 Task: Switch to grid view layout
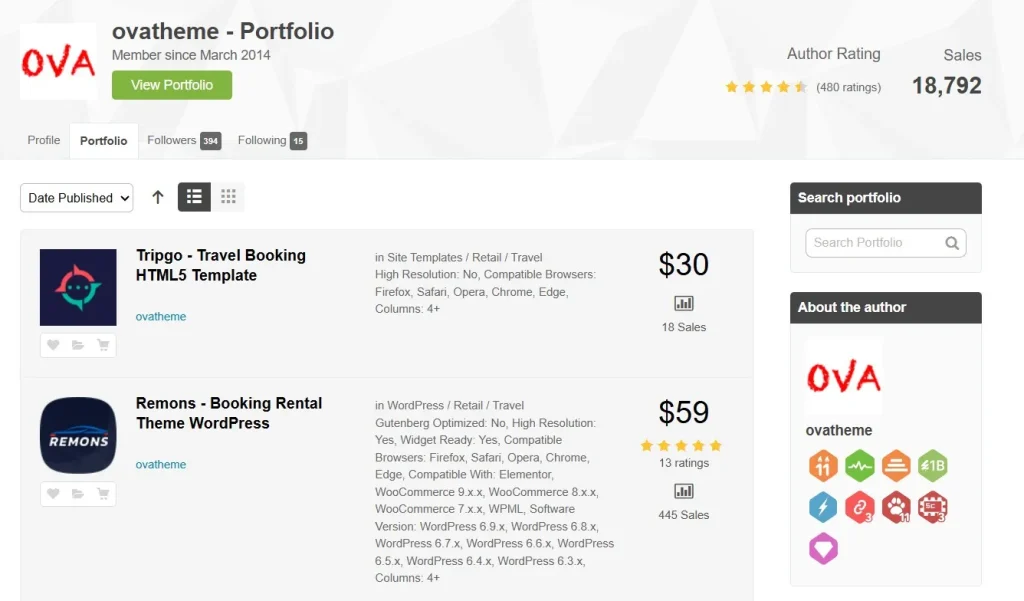pos(228,197)
